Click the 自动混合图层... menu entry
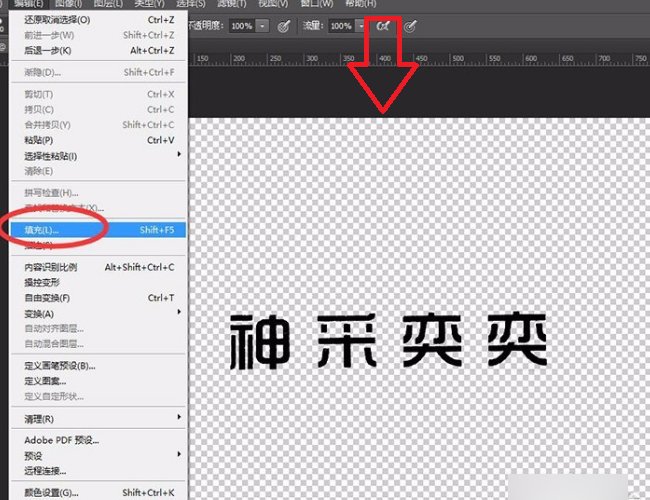The image size is (650, 500). pos(99,344)
